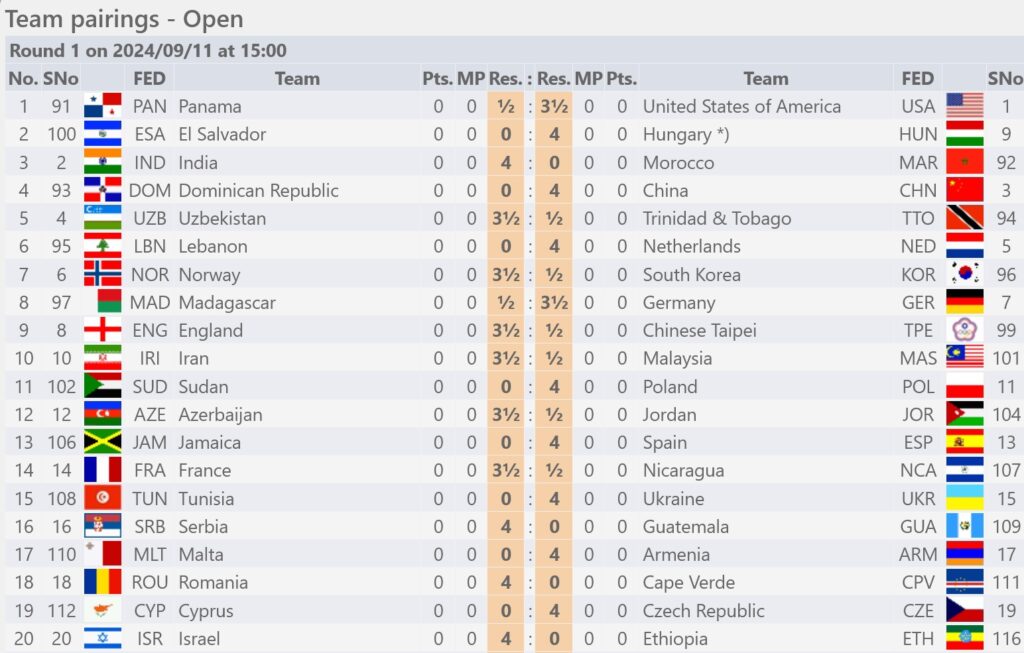Click the South Korea flag icon
The width and height of the screenshot is (1024, 653).
click(965, 274)
